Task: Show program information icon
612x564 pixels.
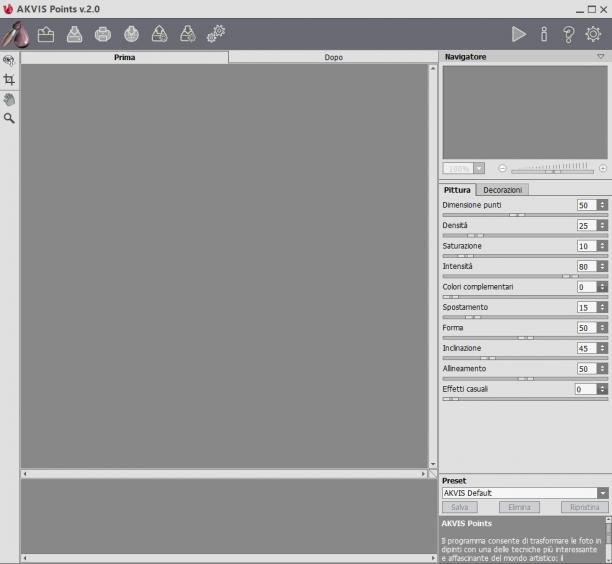Action: (x=544, y=34)
